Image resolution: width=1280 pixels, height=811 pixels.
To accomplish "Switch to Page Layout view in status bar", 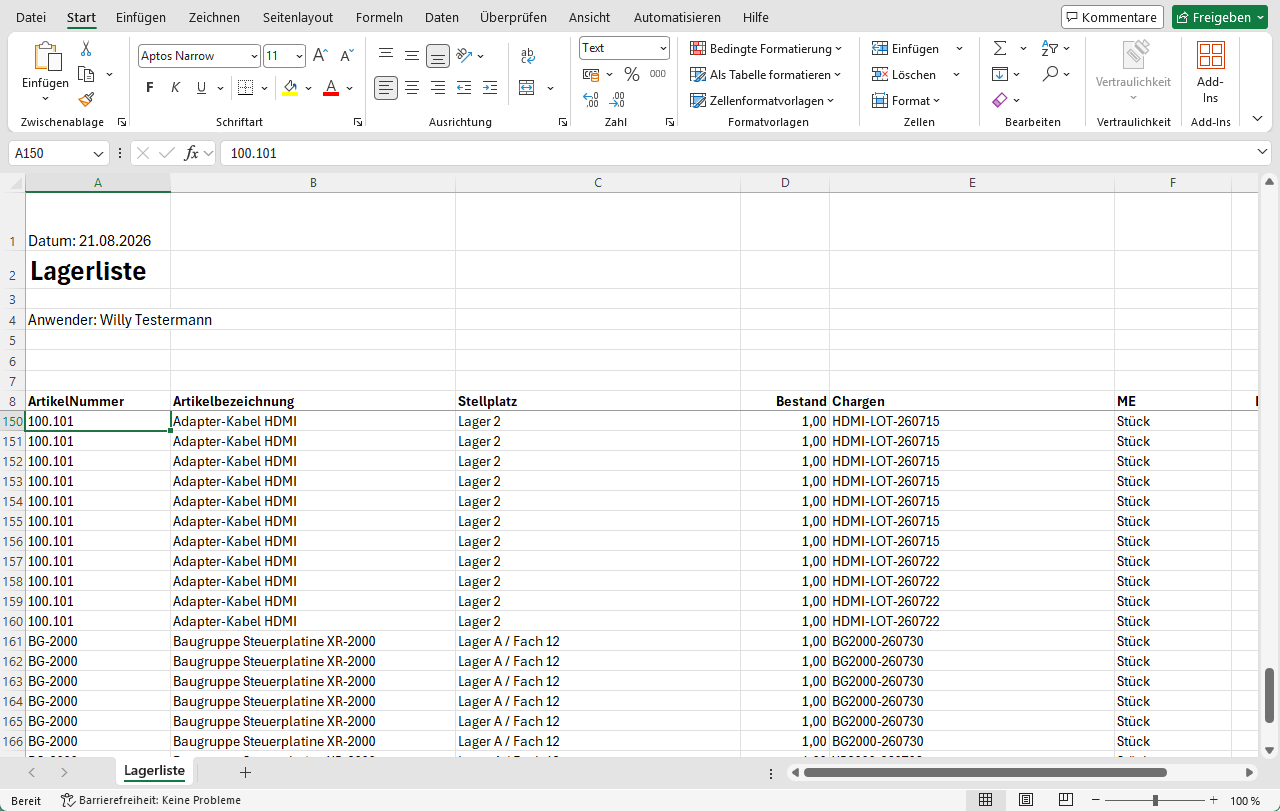I will point(1026,800).
